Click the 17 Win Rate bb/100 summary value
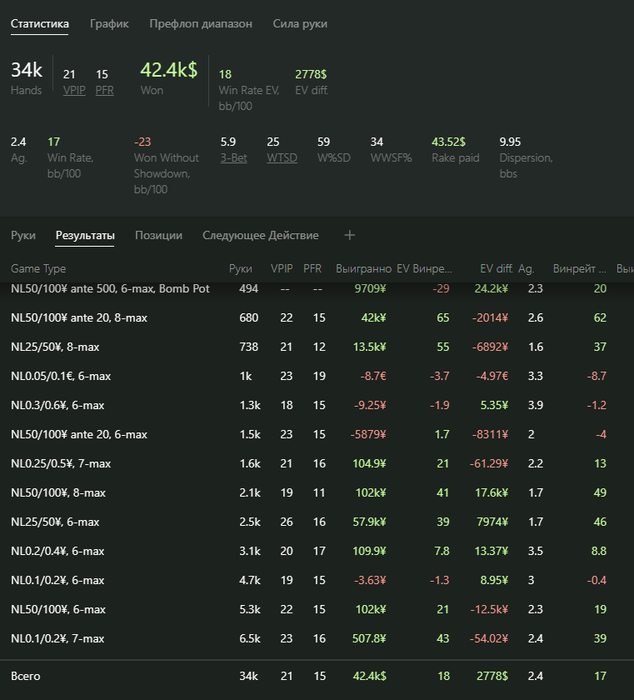 point(54,142)
